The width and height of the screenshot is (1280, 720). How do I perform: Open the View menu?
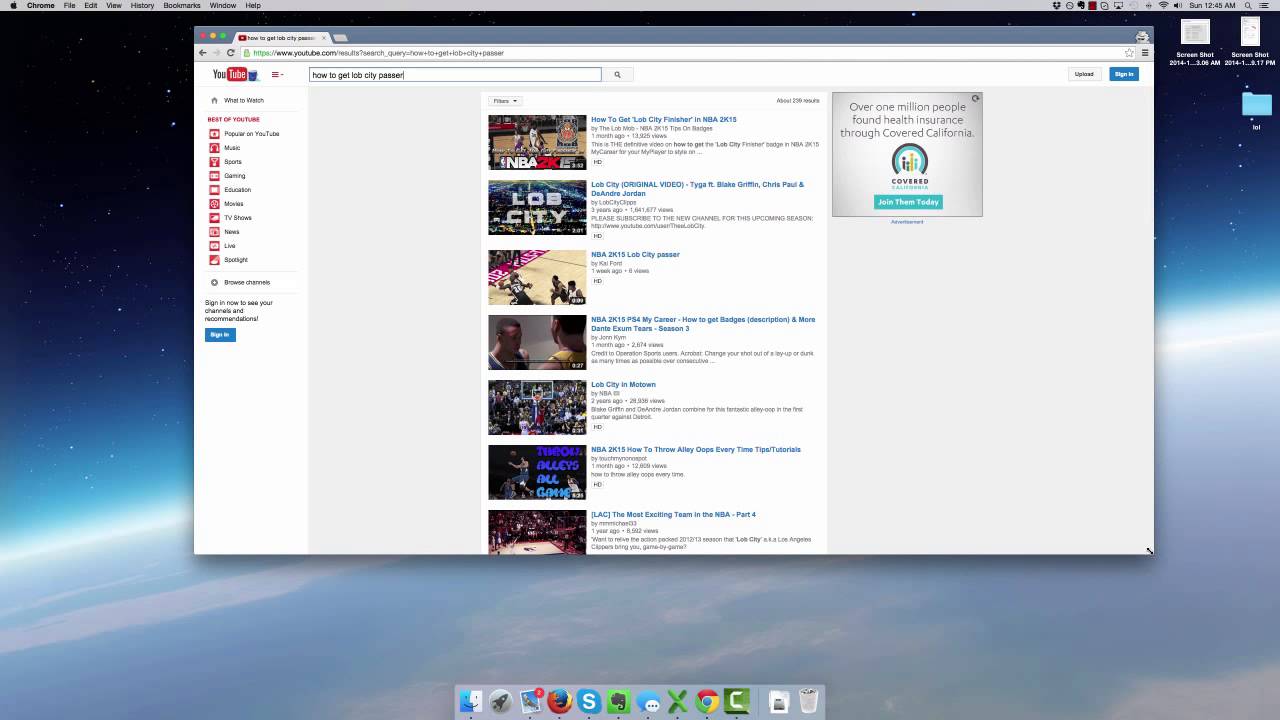pos(114,6)
